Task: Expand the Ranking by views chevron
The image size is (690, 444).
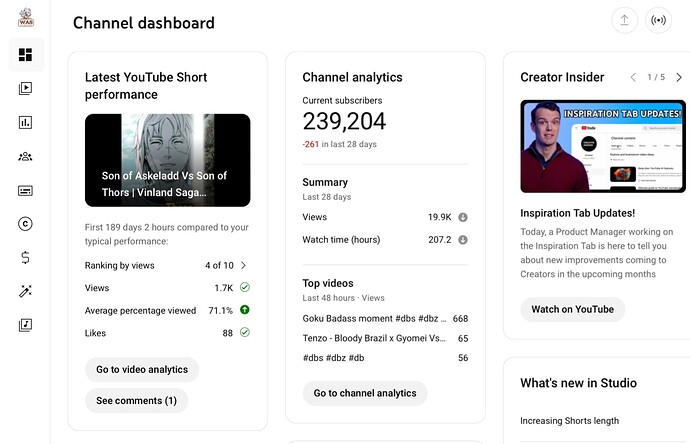Action: (x=243, y=265)
